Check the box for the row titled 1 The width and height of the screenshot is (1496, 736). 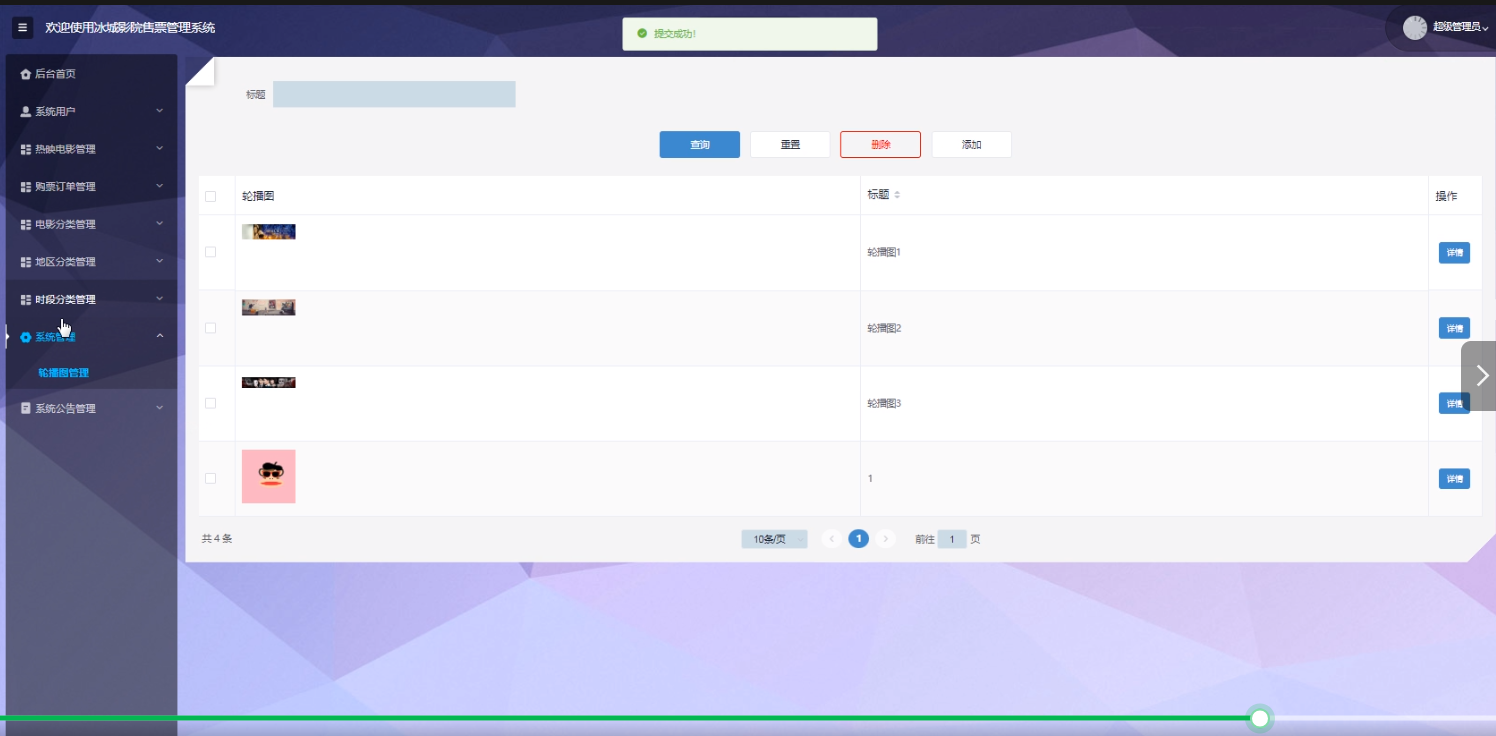210,478
